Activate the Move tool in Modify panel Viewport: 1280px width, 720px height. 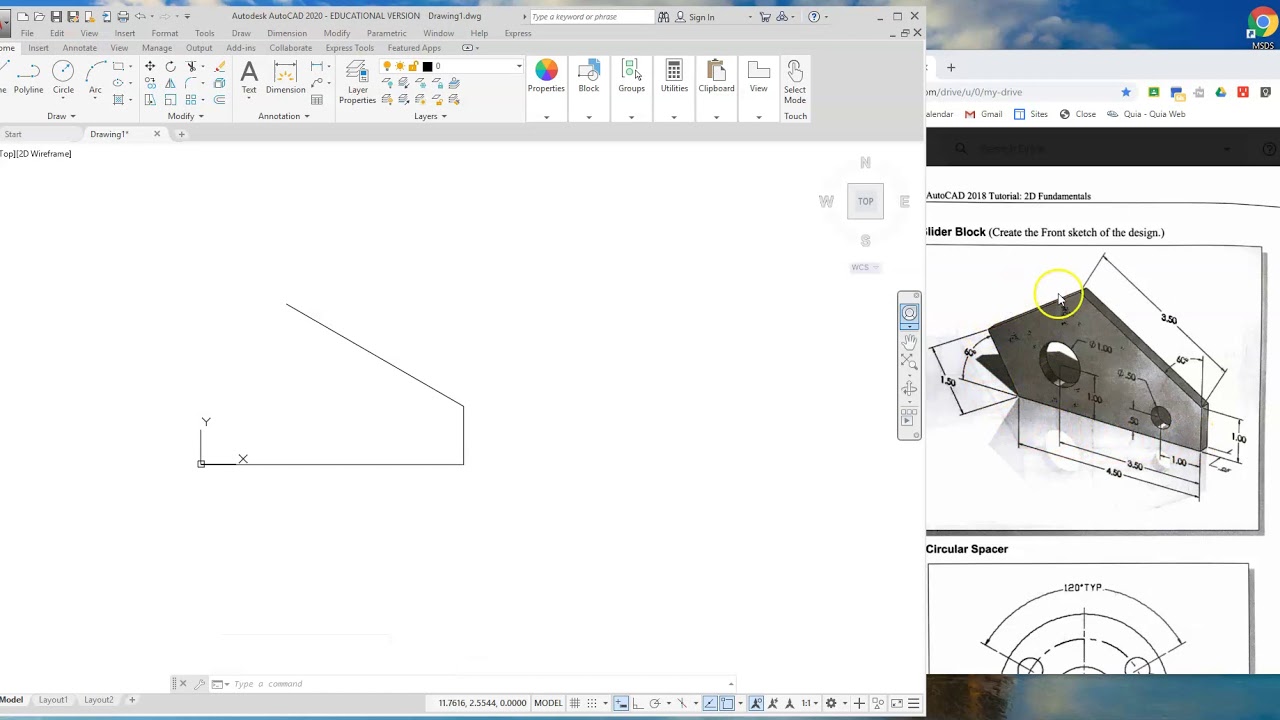(150, 66)
